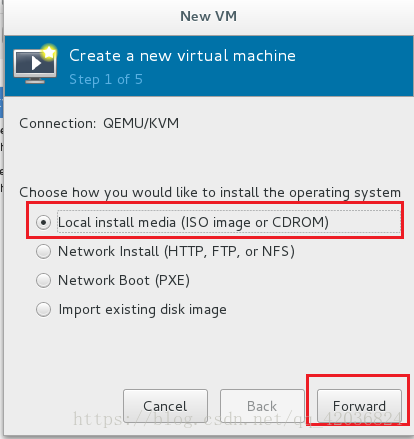This screenshot has height=439, width=414.
Task: Click the "Create a new virtual machine" heading
Action: click(182, 55)
